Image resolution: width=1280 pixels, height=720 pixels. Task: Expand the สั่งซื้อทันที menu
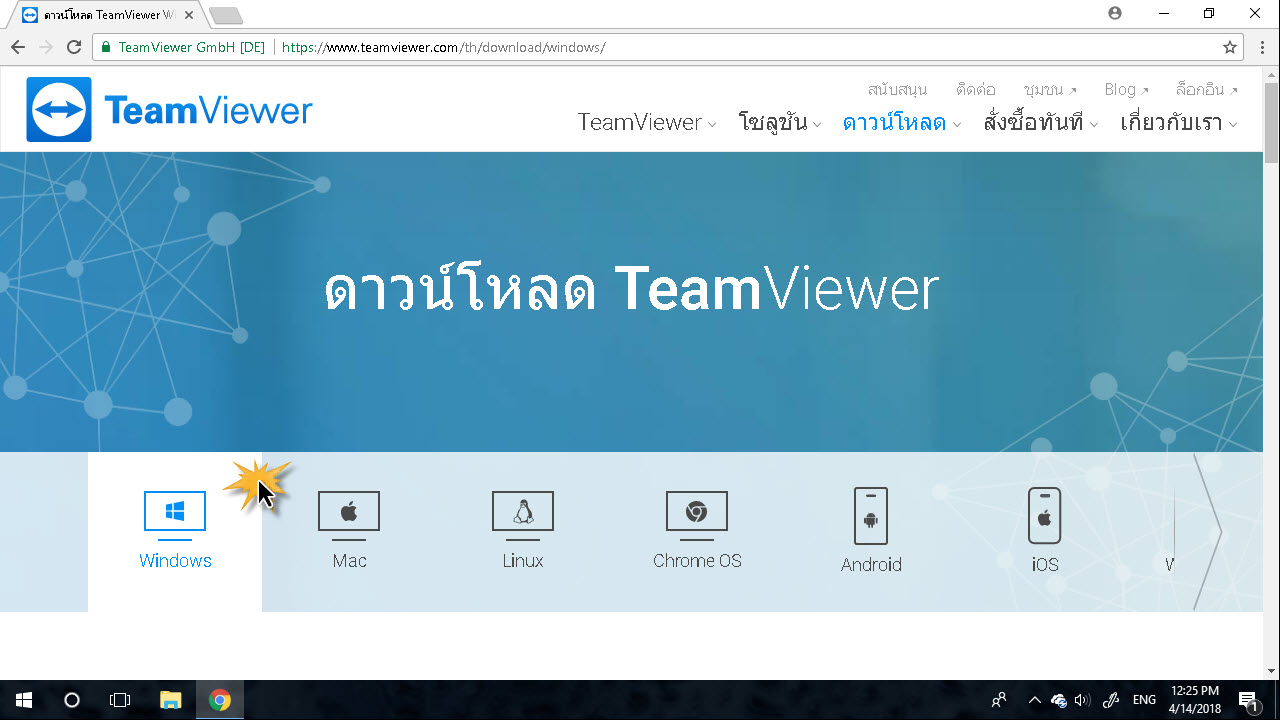[x=1041, y=123]
